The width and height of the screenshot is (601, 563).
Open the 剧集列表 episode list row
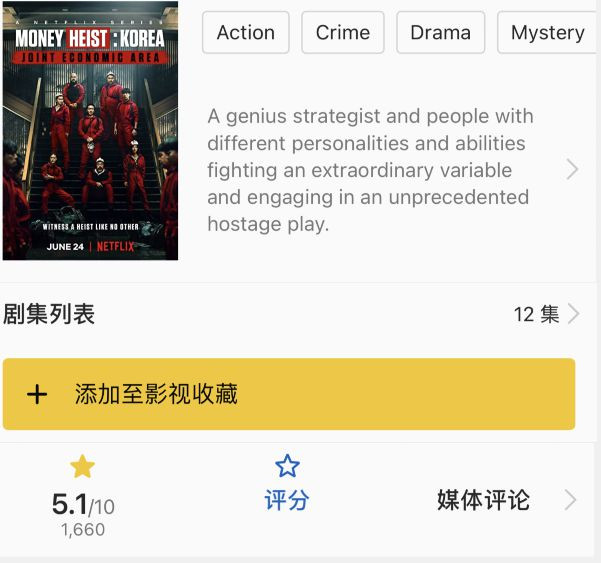tap(291, 314)
